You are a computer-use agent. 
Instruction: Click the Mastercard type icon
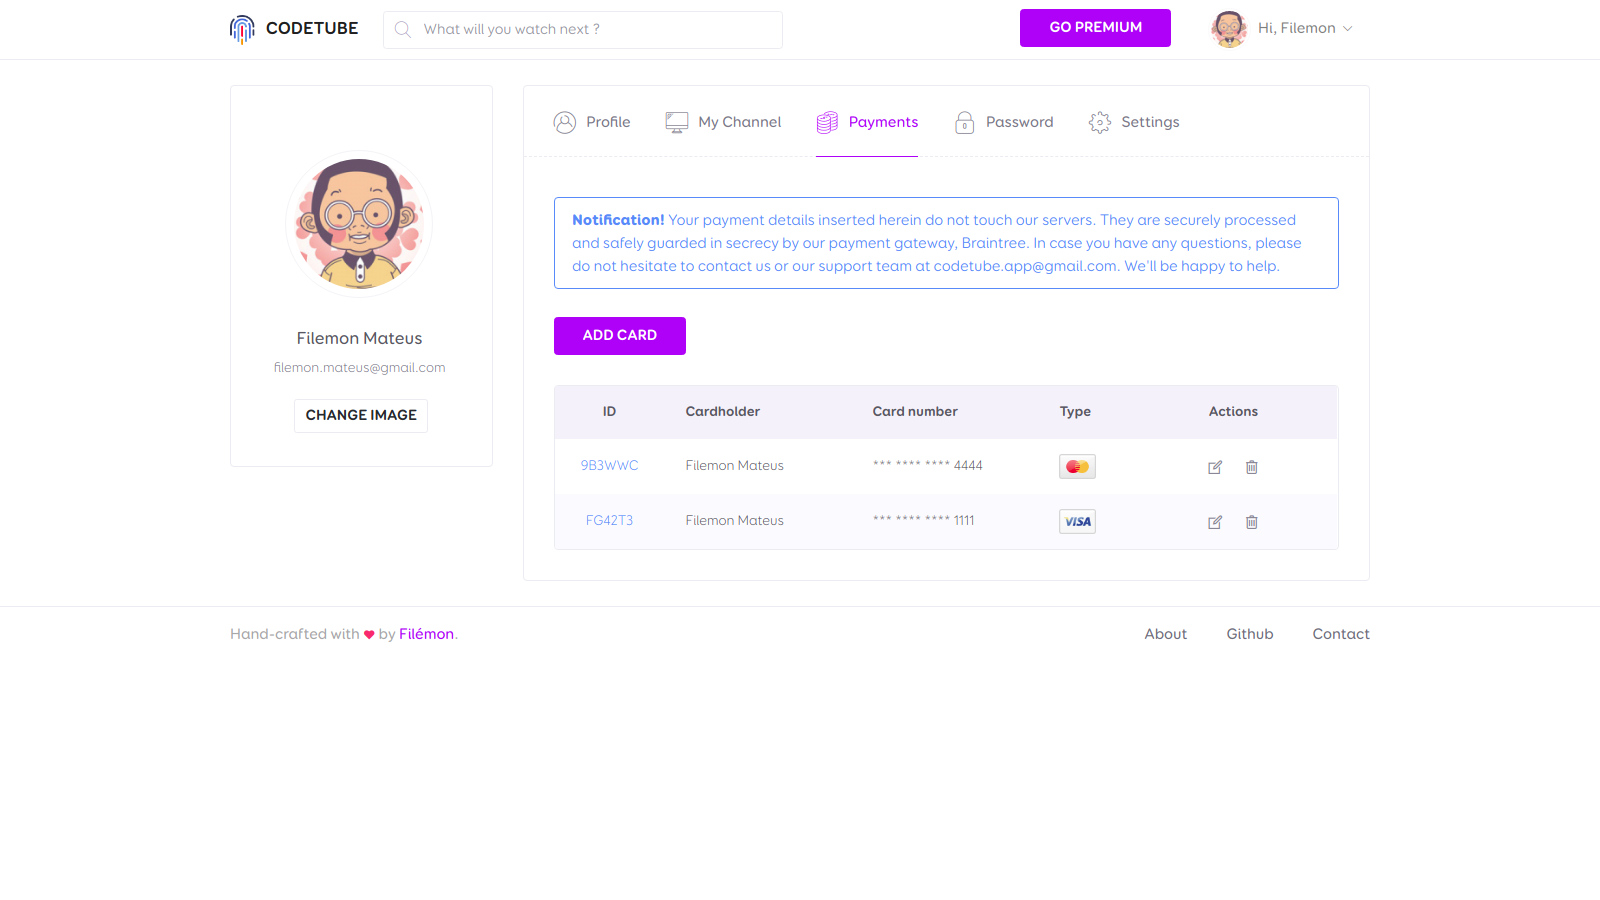click(1077, 466)
